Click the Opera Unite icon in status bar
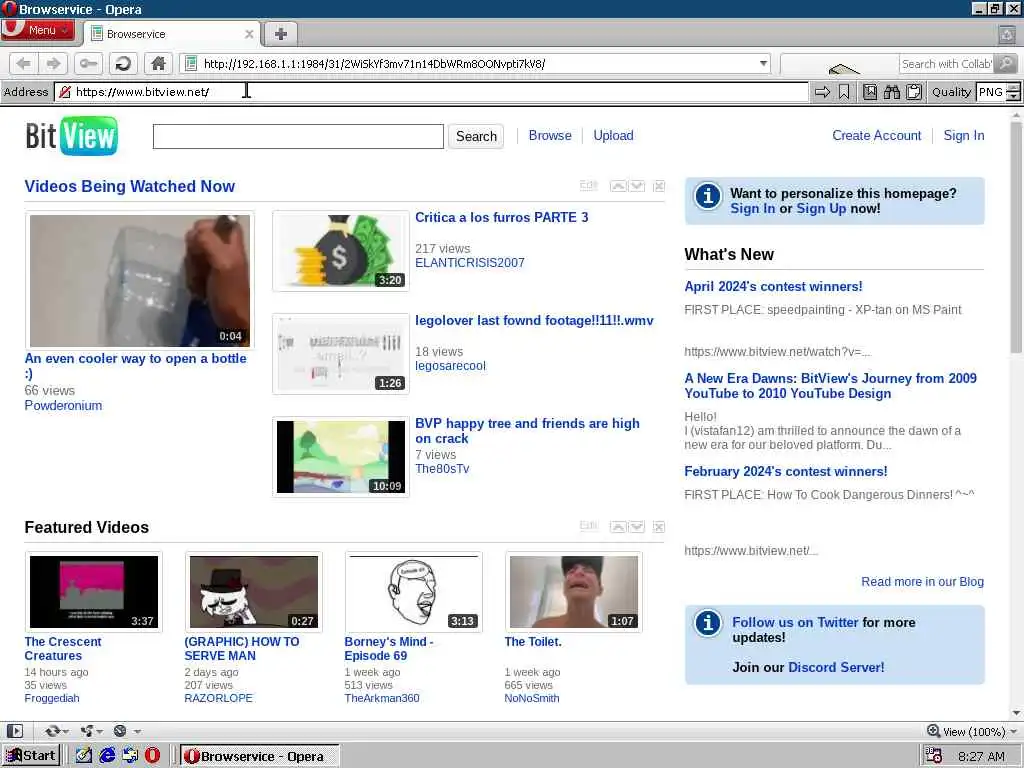 click(x=86, y=731)
